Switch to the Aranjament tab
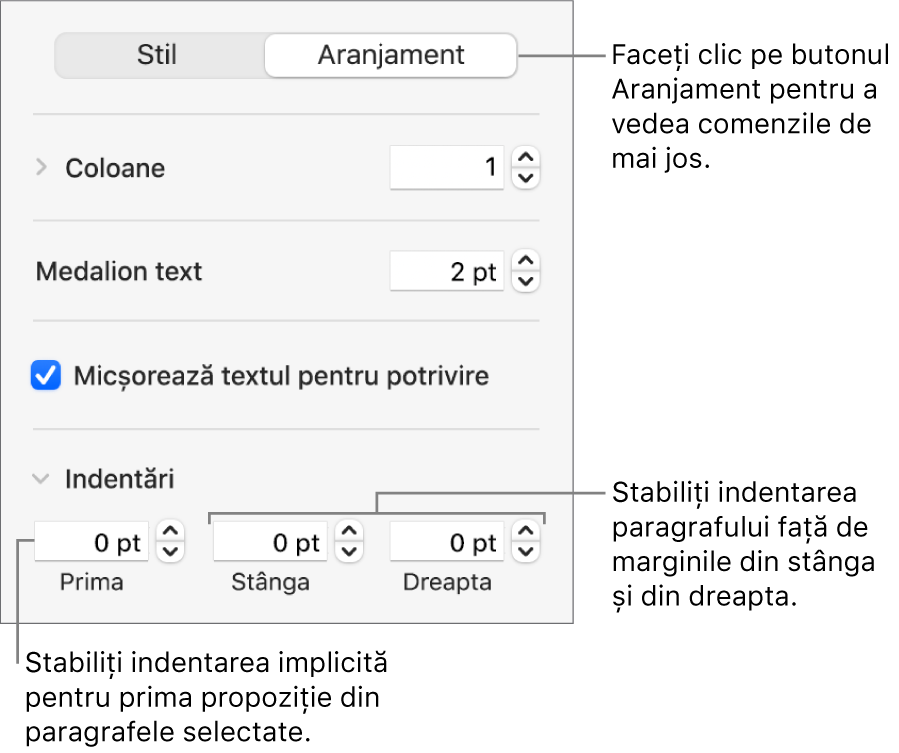The image size is (899, 753). pos(390,55)
